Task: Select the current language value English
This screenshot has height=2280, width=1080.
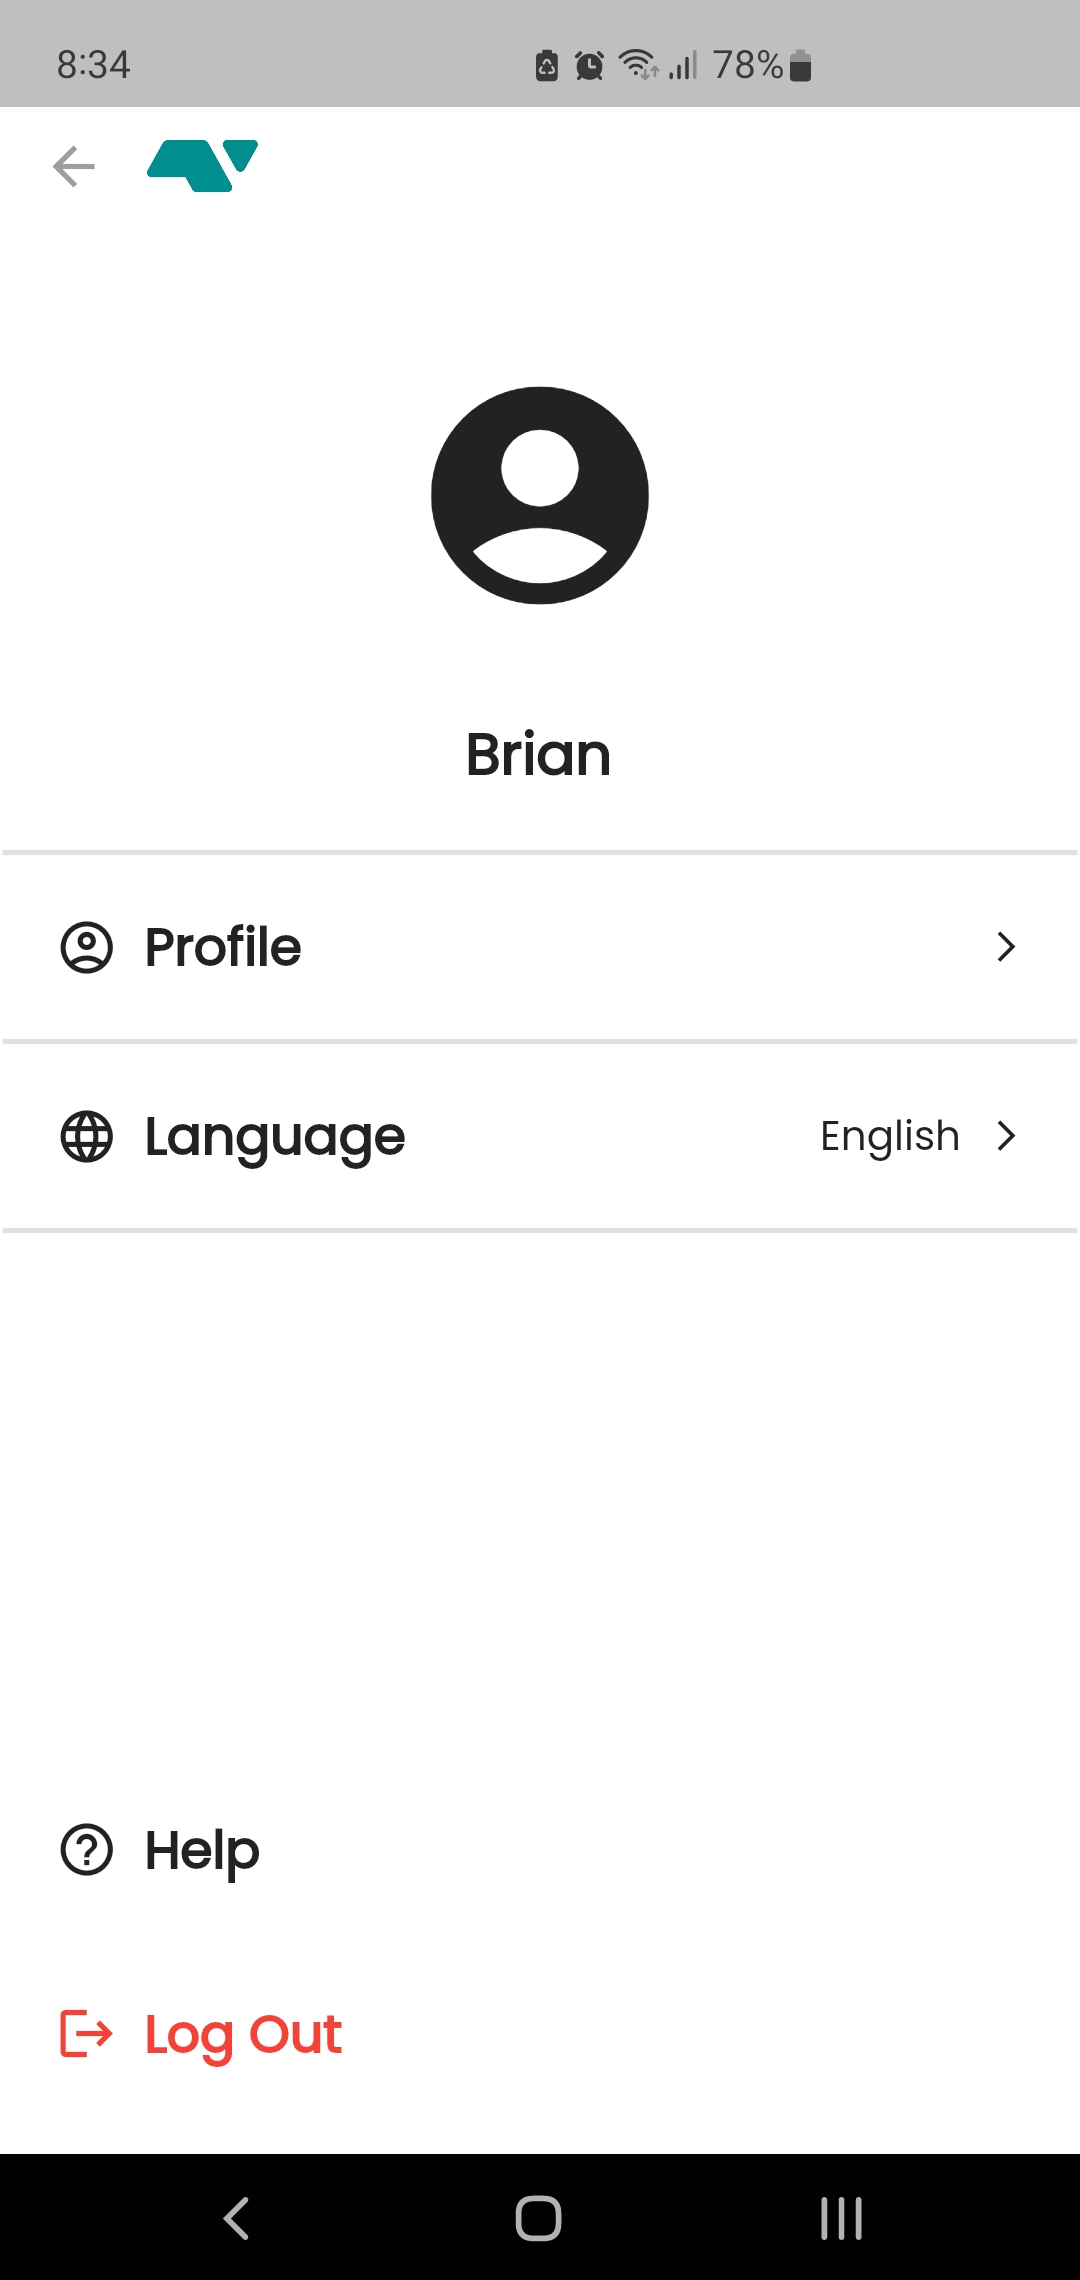Action: [889, 1136]
